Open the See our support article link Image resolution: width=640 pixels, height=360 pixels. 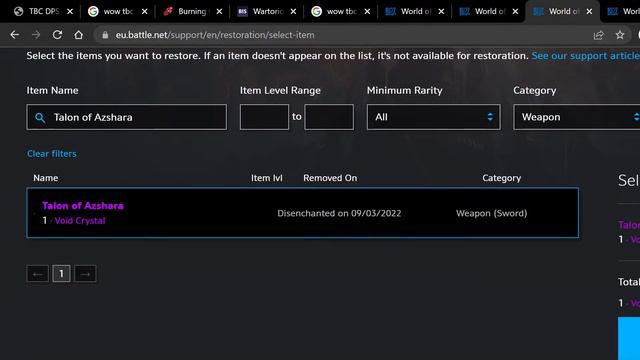pyautogui.click(x=585, y=56)
